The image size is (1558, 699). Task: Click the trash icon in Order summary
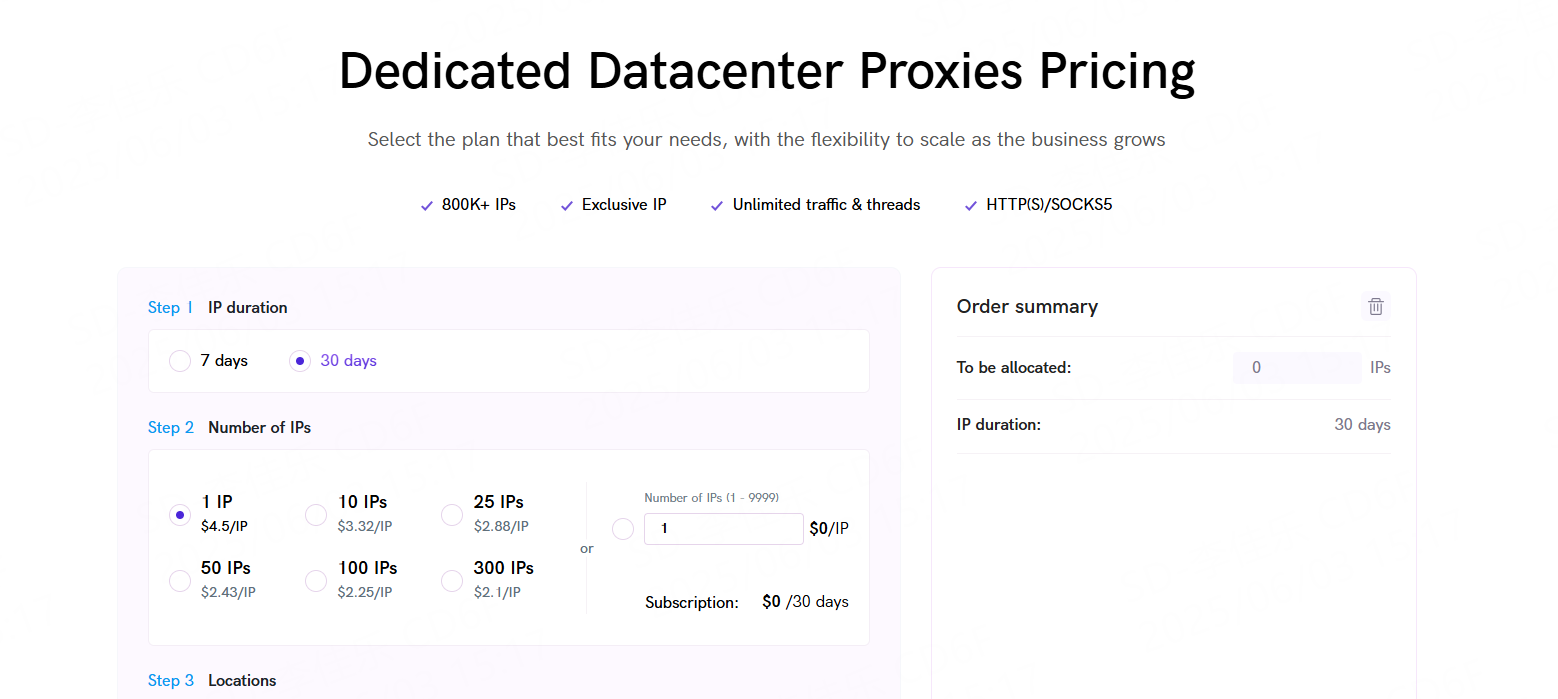[x=1376, y=306]
